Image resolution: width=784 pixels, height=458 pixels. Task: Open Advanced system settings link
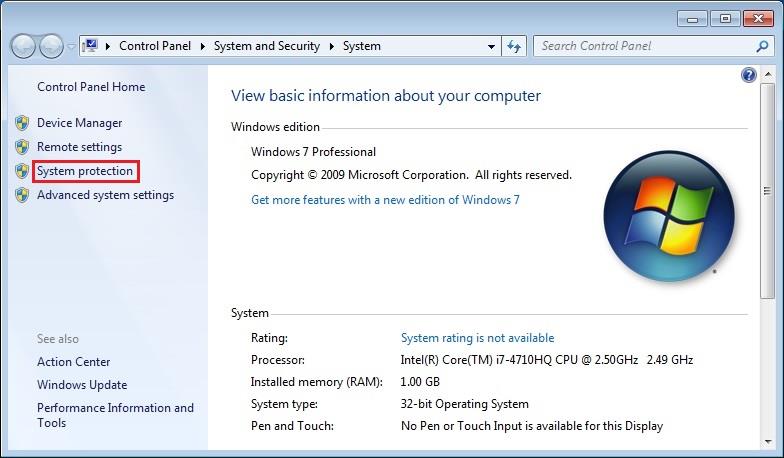pos(106,195)
